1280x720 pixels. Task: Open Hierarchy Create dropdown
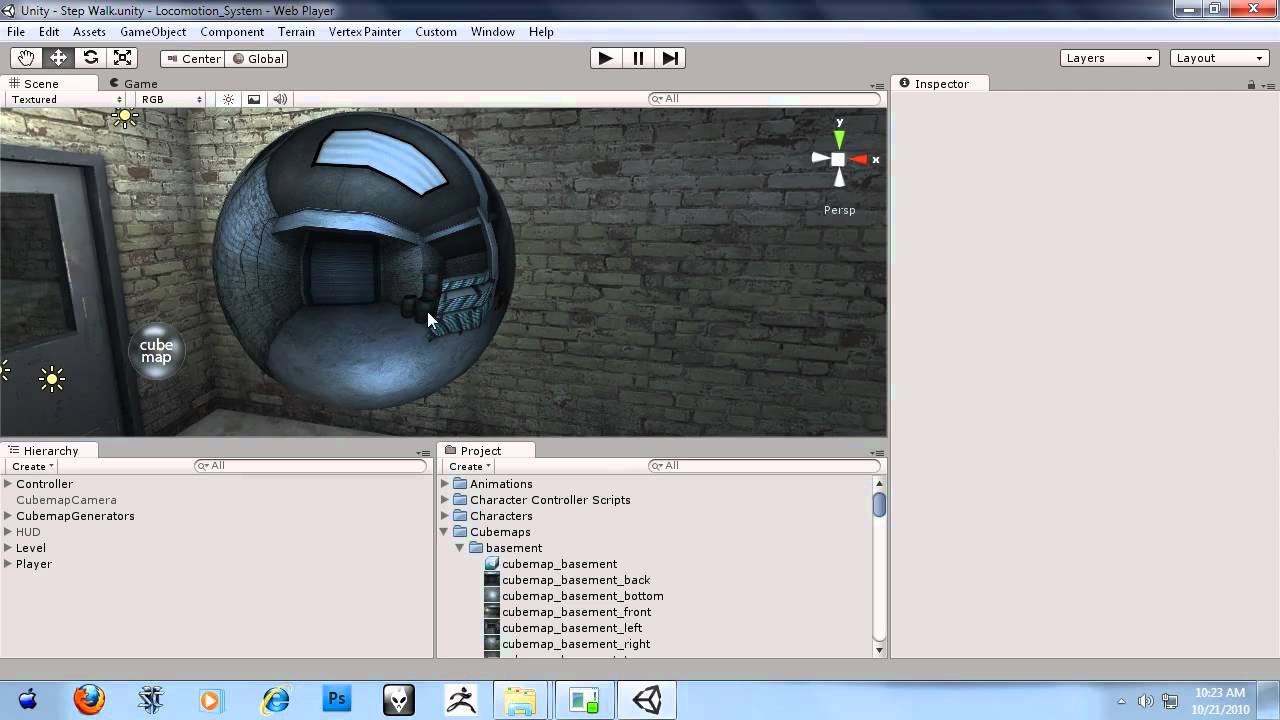[x=32, y=467]
